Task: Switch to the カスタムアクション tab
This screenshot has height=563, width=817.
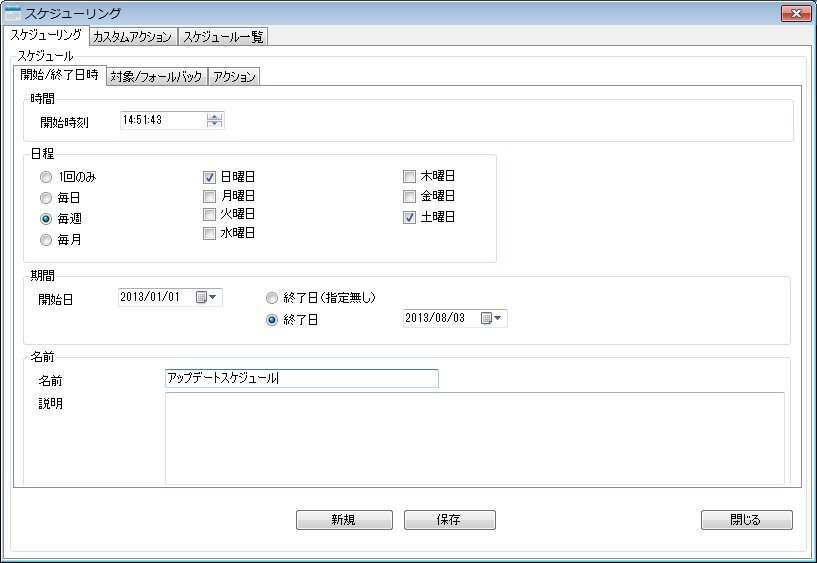Action: point(132,37)
